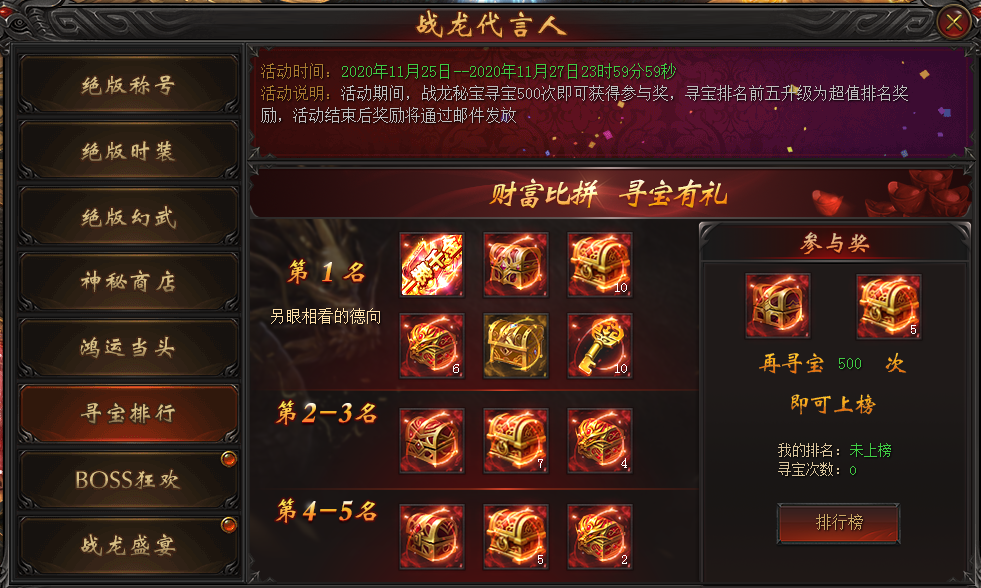Click first-place red chest with quantity 10
981x588 pixels.
pyautogui.click(x=599, y=265)
